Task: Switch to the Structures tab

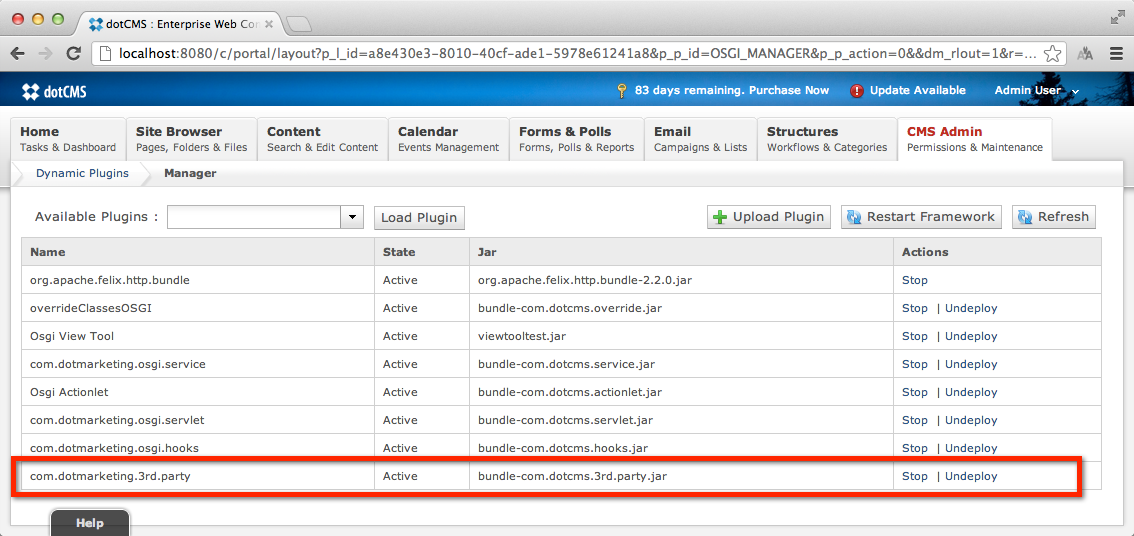Action: coord(826,139)
